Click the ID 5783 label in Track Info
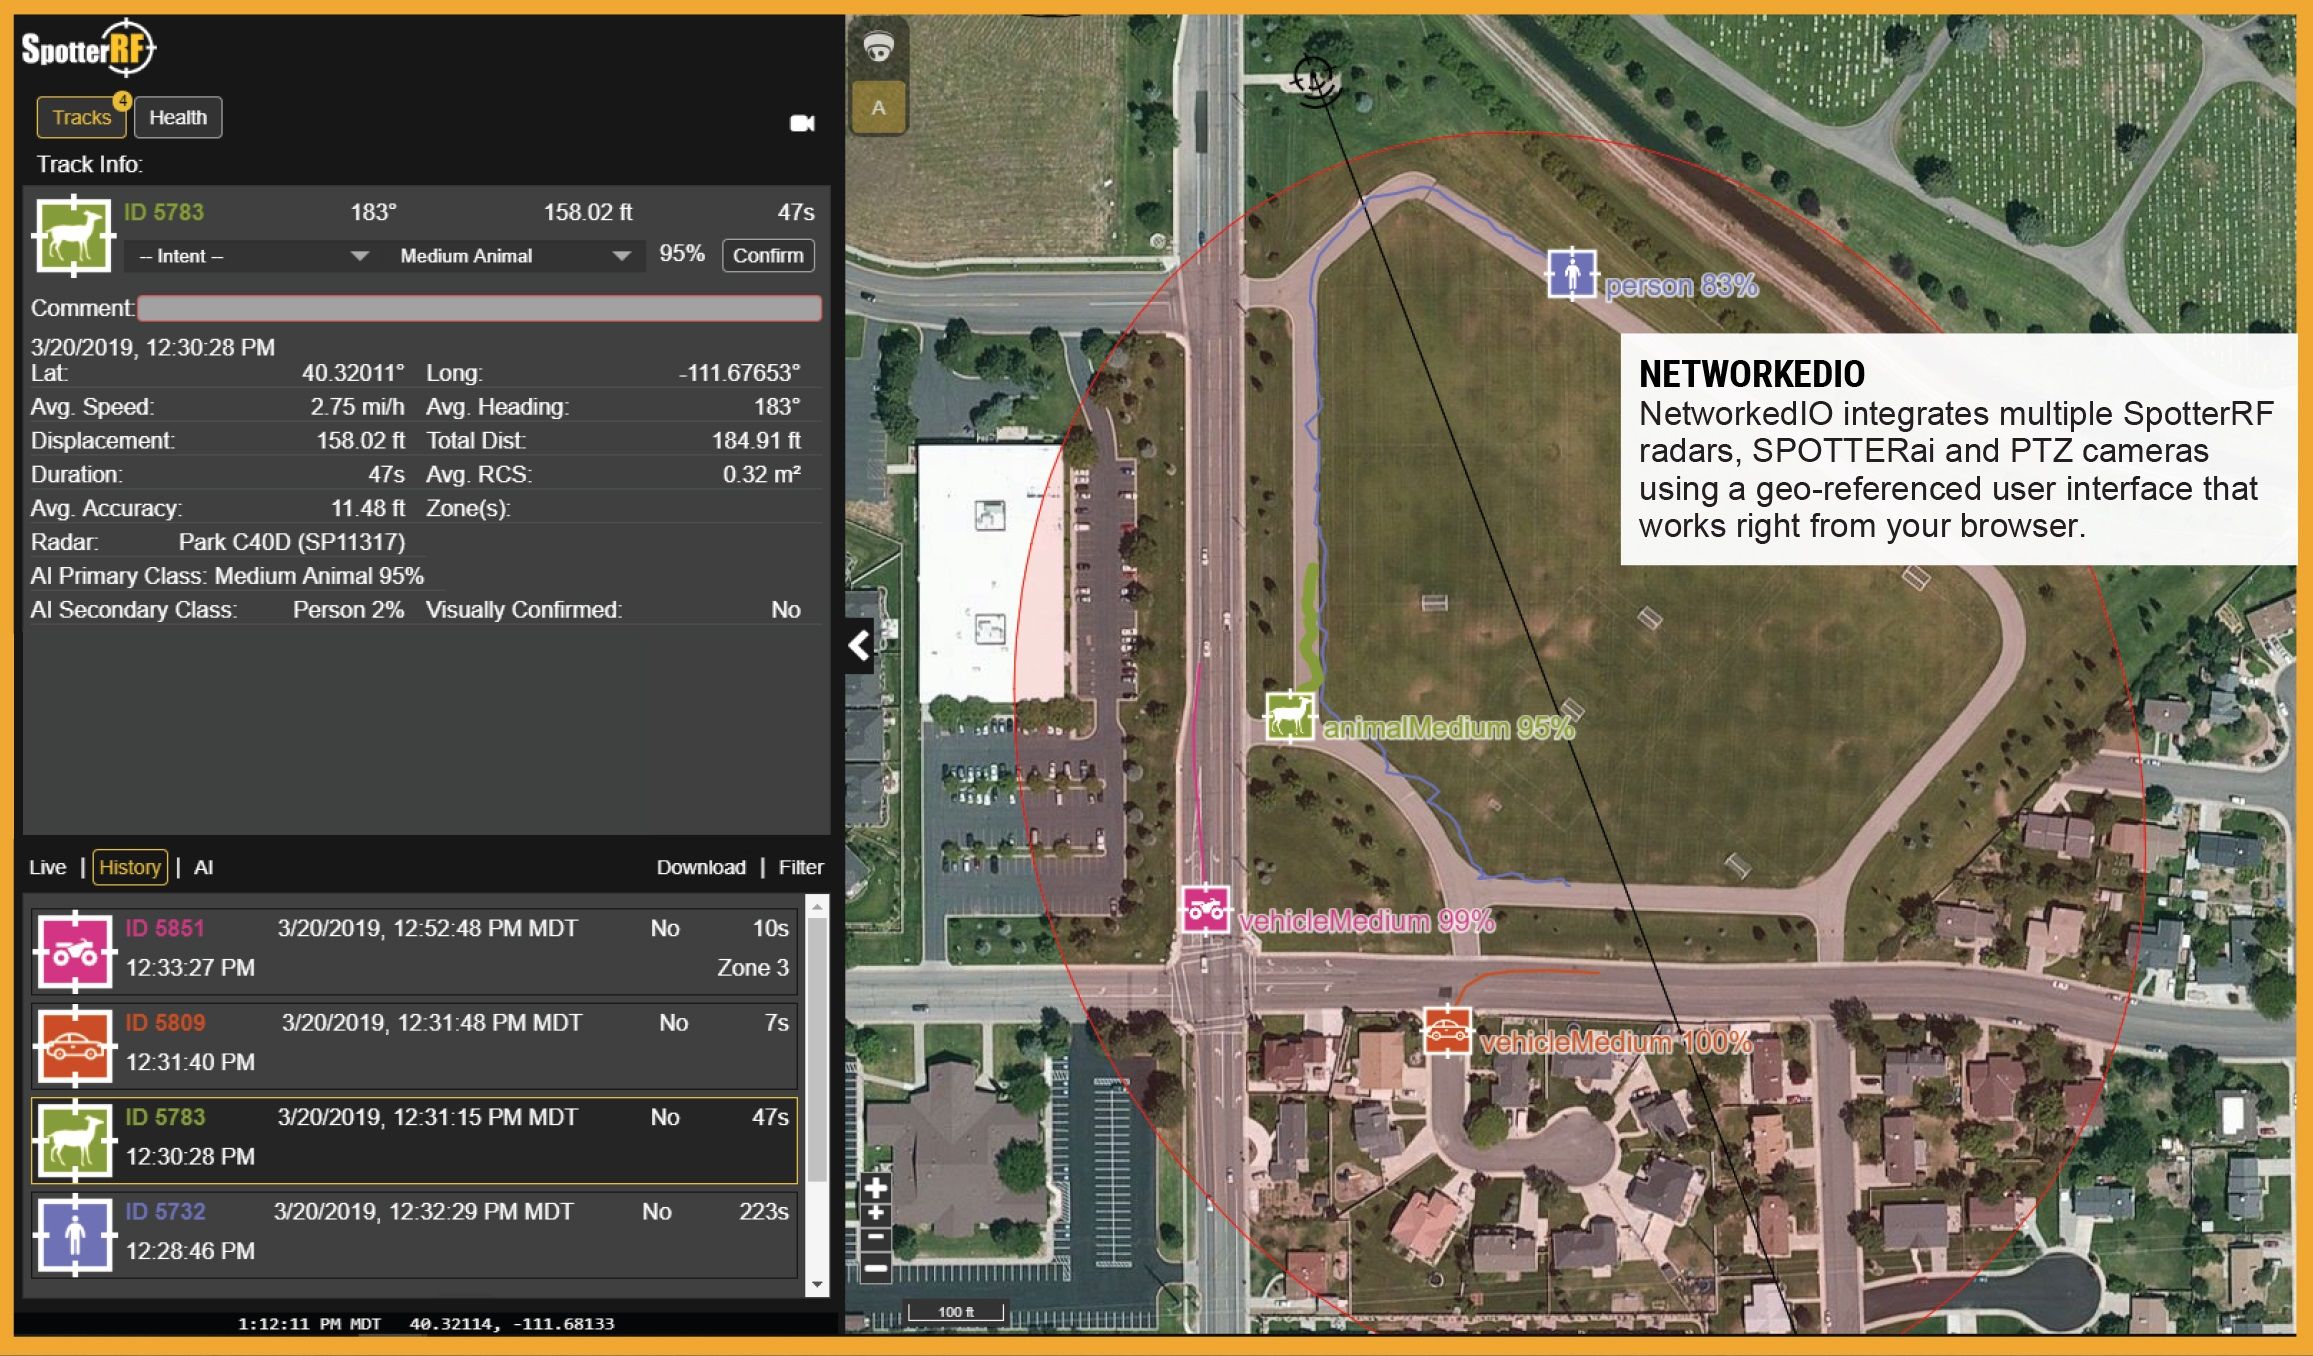This screenshot has height=1356, width=2313. coord(164,212)
